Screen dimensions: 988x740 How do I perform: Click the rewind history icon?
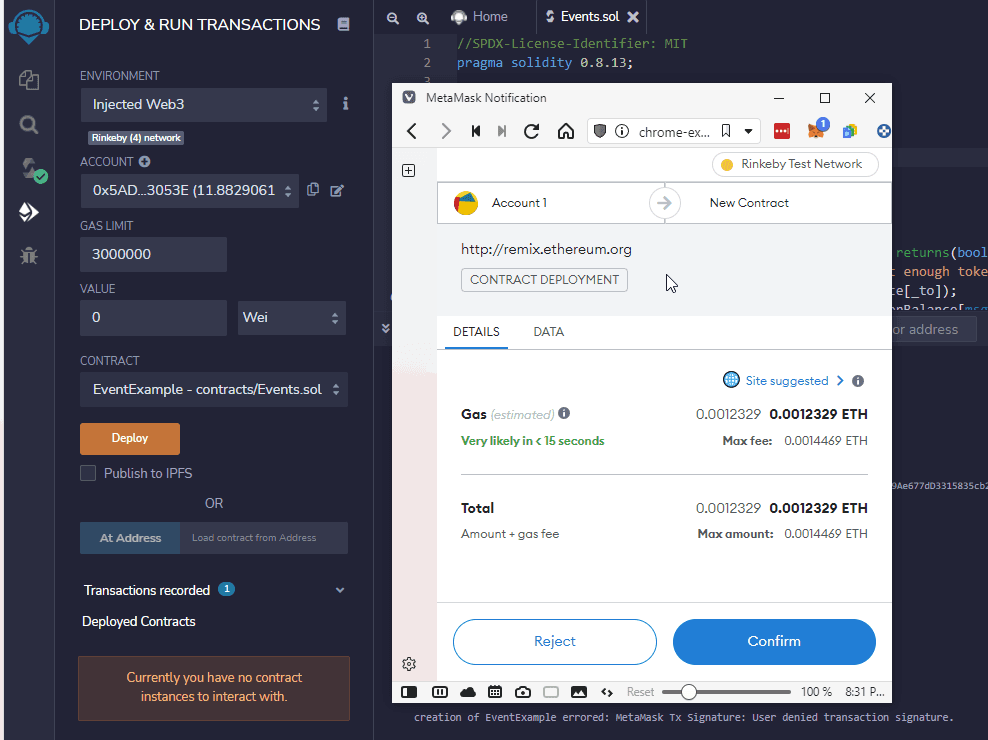click(476, 131)
